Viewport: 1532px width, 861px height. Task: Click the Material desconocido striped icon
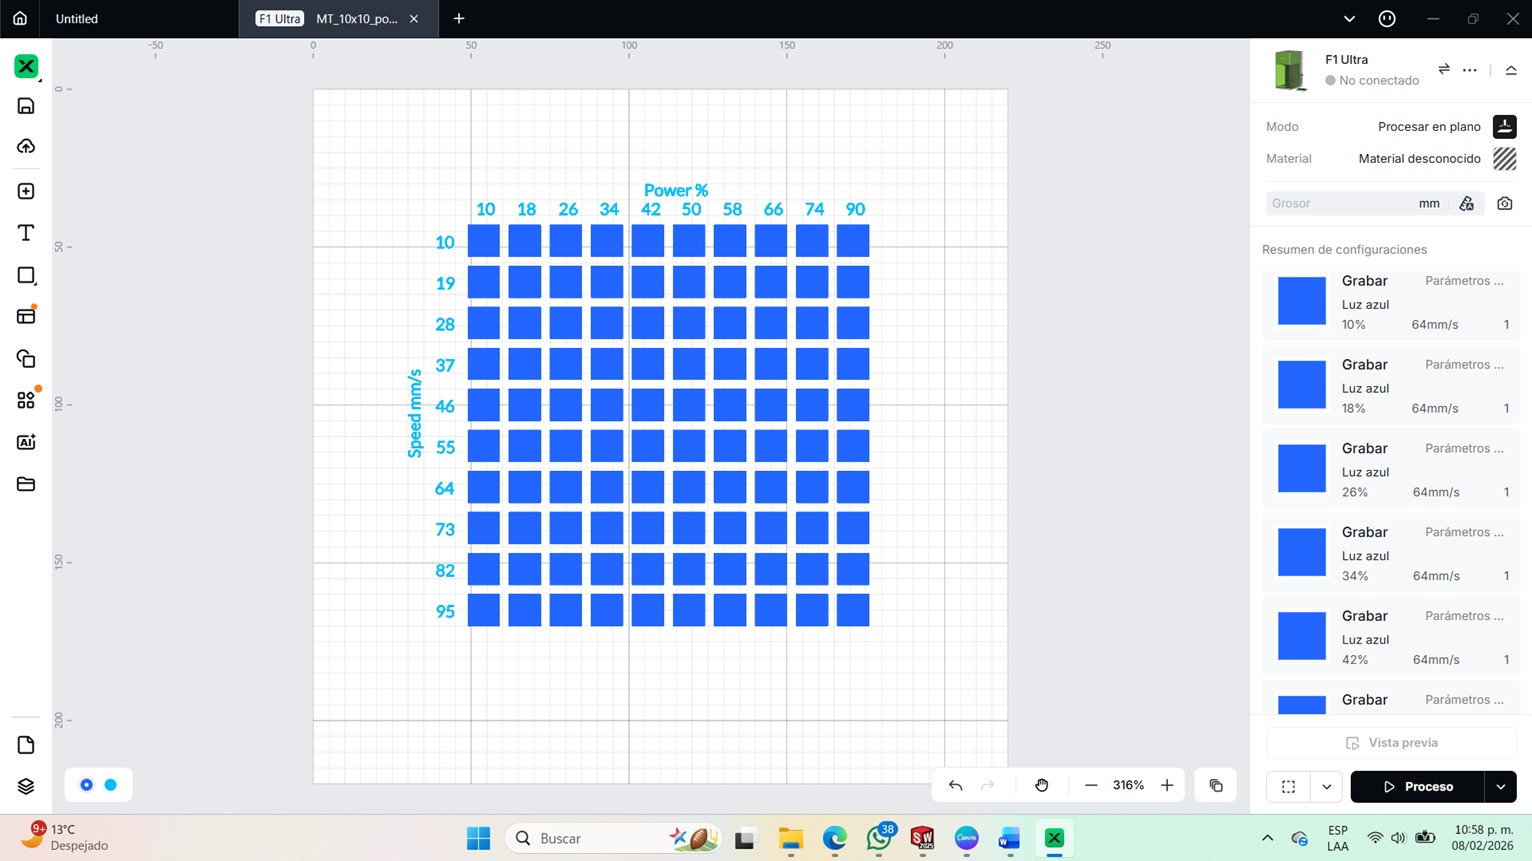[1505, 158]
